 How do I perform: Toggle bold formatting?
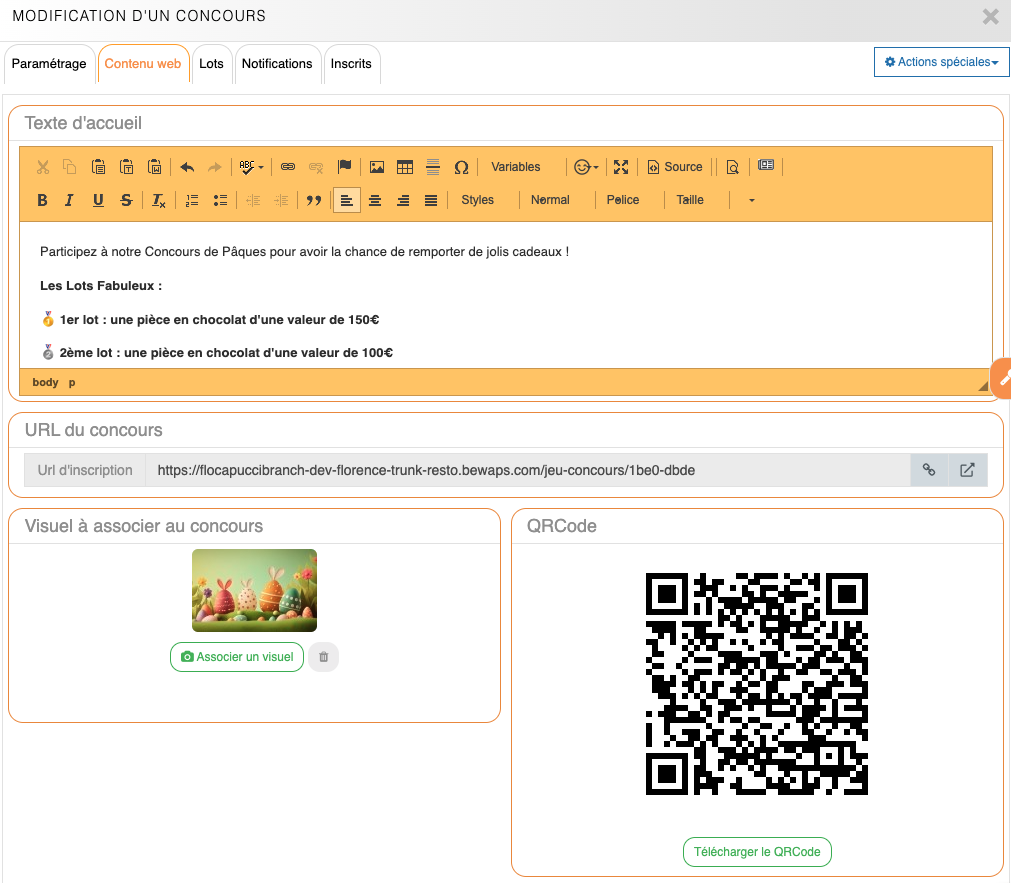[x=42, y=200]
